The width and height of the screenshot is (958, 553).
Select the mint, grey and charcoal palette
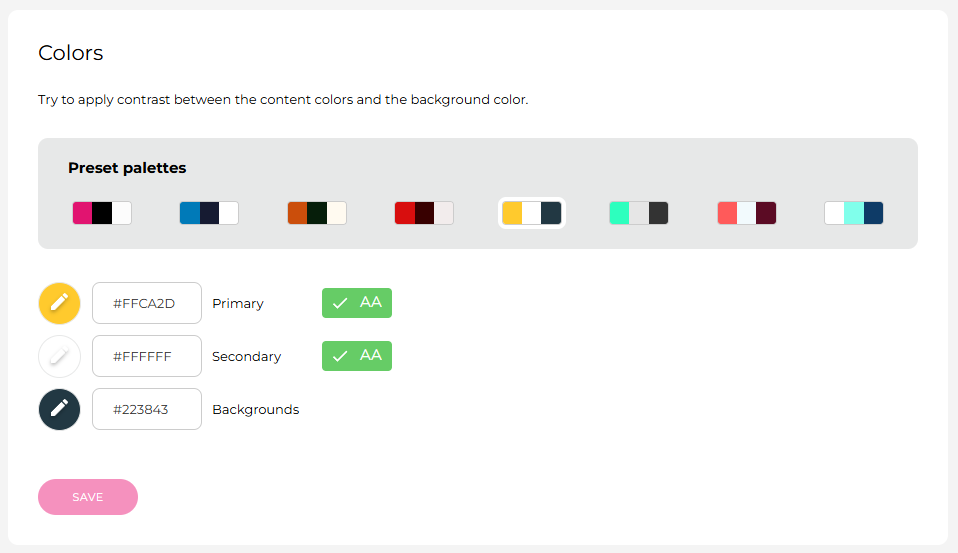[639, 213]
